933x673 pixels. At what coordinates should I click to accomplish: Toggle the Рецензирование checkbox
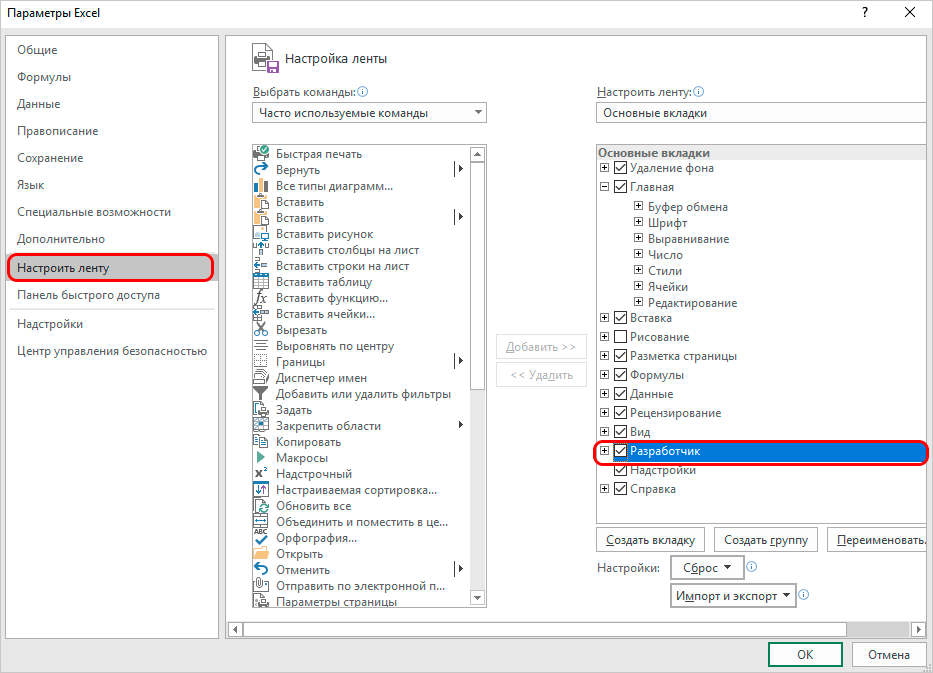click(620, 412)
